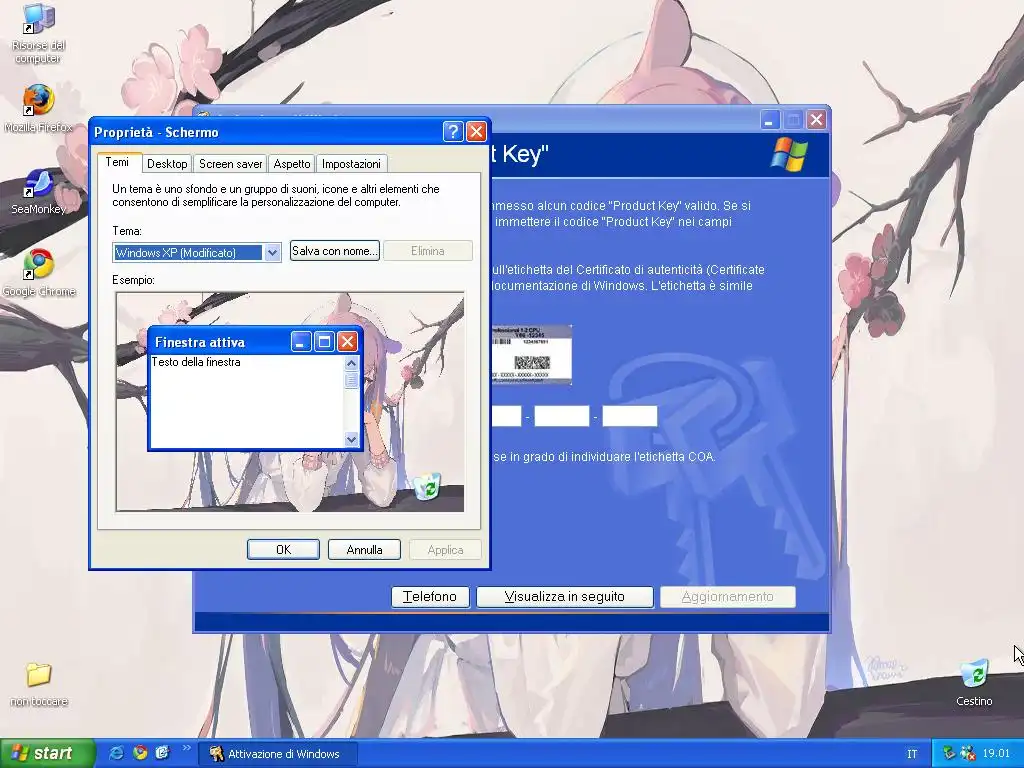Click IT language indicator in taskbar
The width and height of the screenshot is (1024, 768).
tap(912, 754)
